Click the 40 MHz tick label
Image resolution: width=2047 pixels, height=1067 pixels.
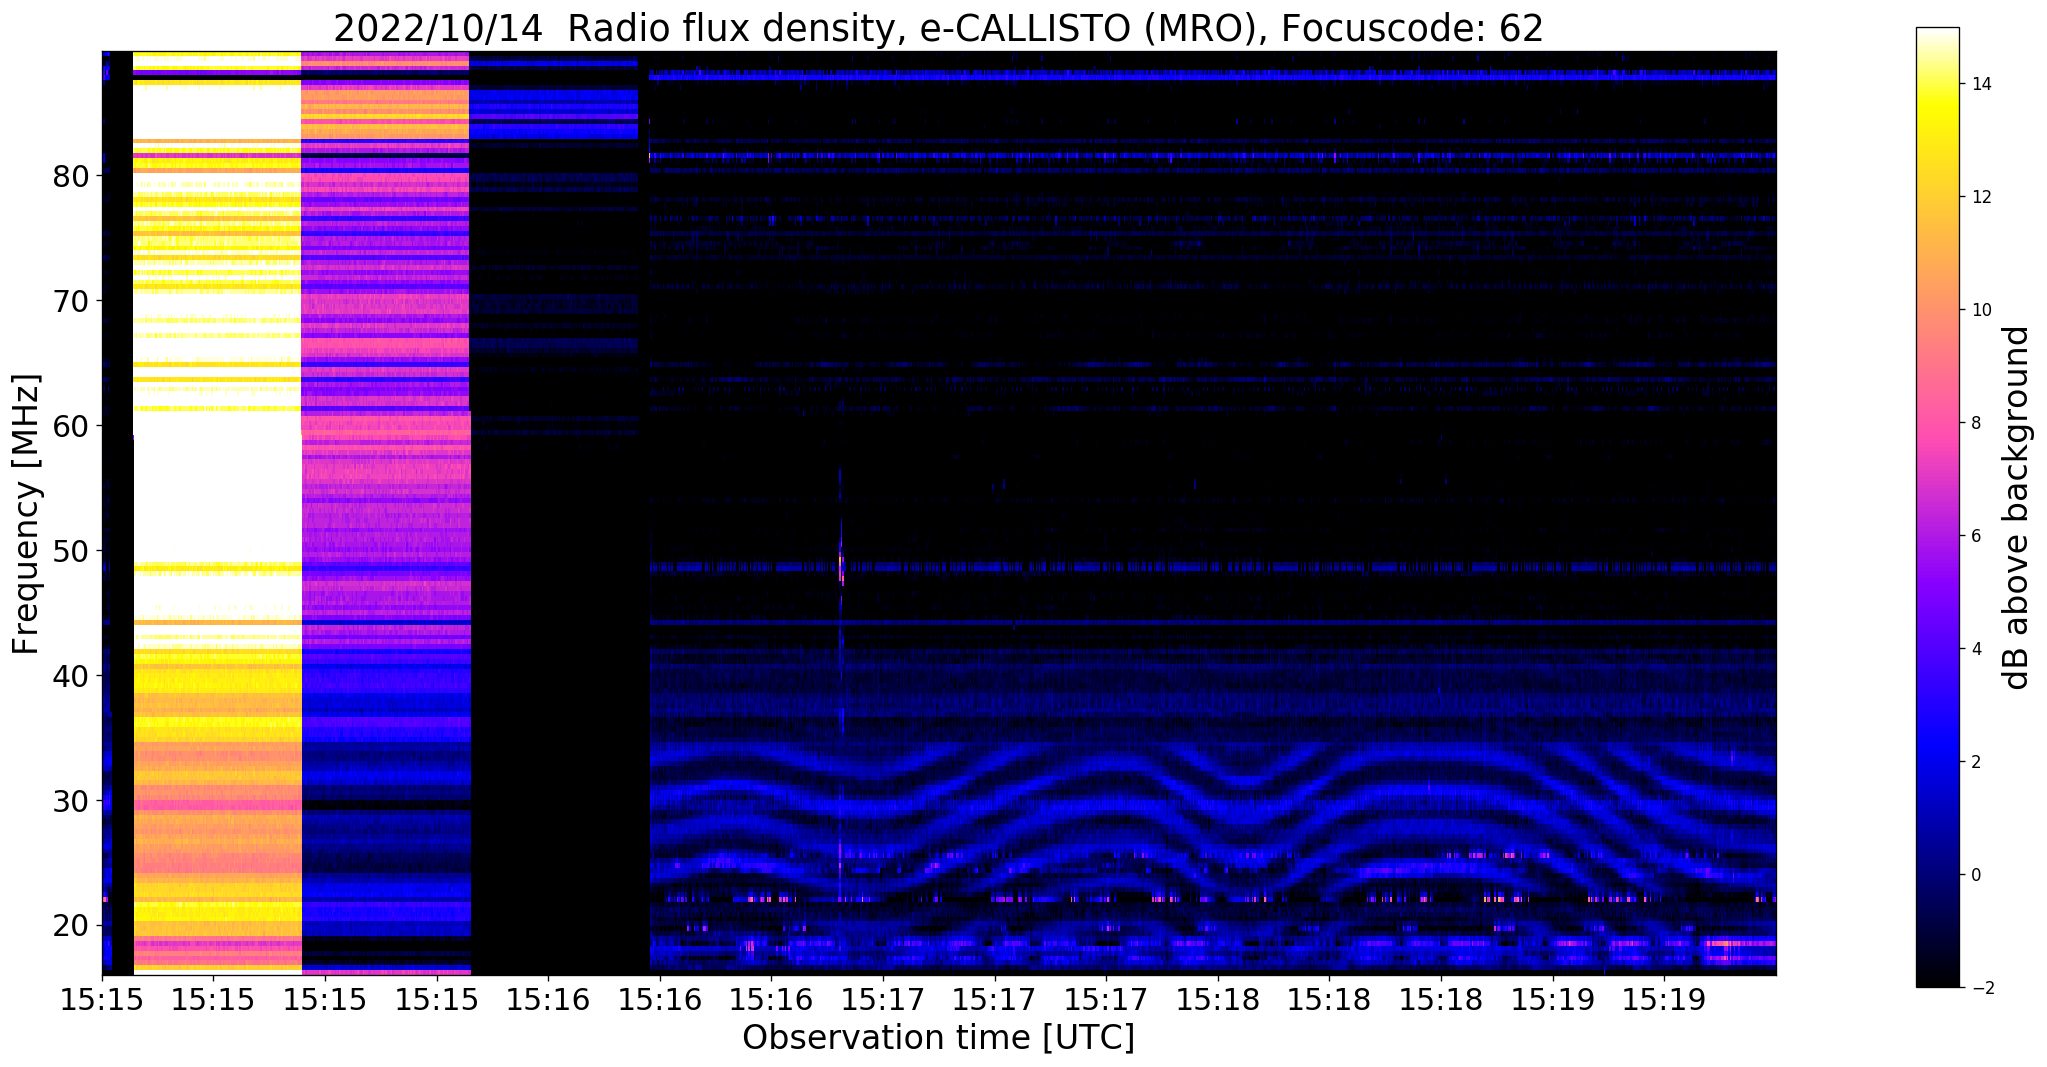click(71, 676)
